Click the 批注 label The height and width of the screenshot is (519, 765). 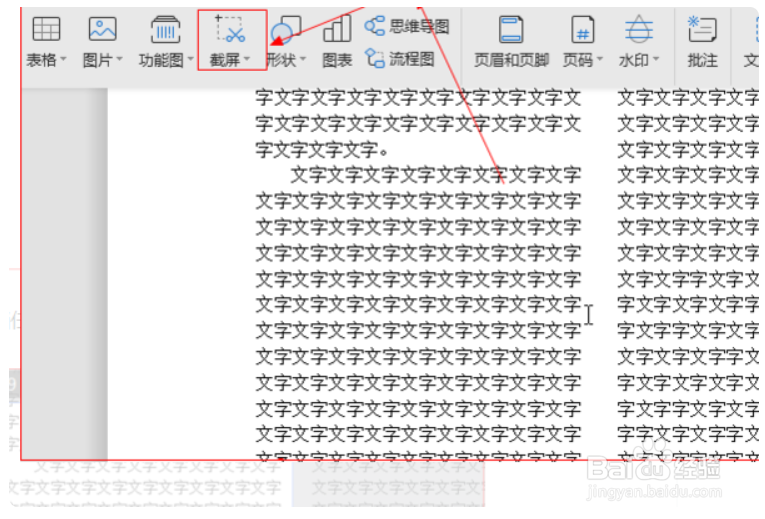703,60
